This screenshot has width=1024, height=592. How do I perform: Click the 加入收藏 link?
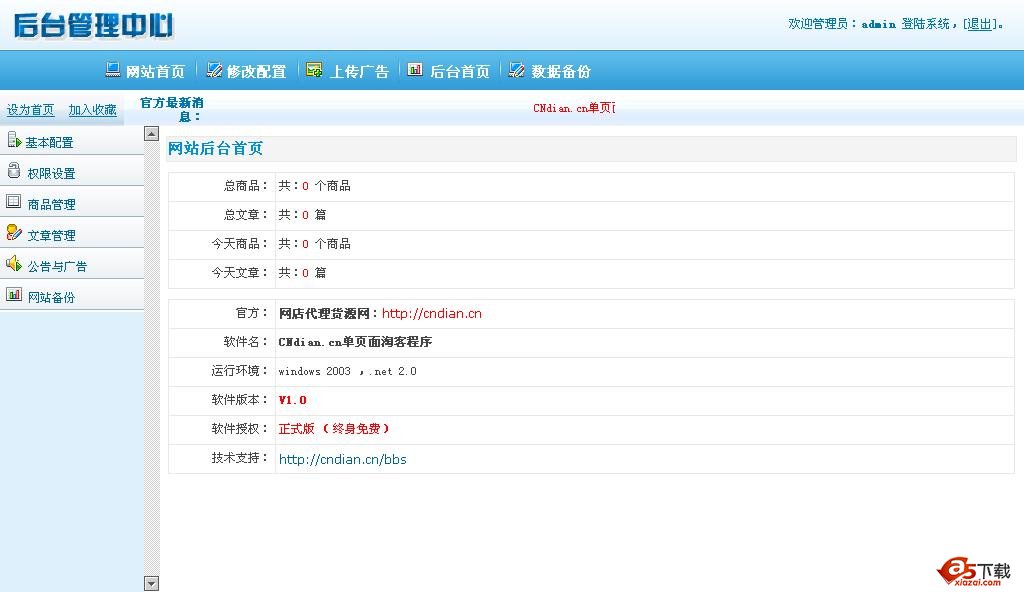click(93, 110)
